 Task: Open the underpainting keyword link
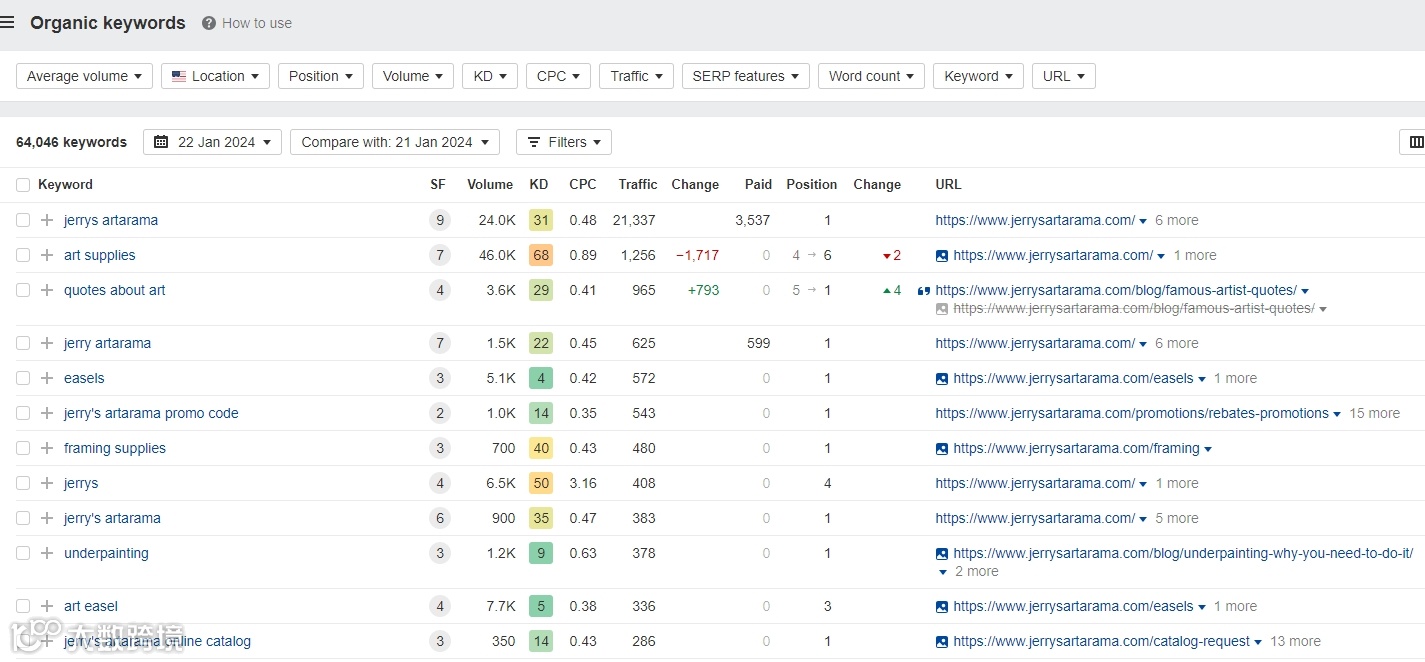pyautogui.click(x=106, y=553)
